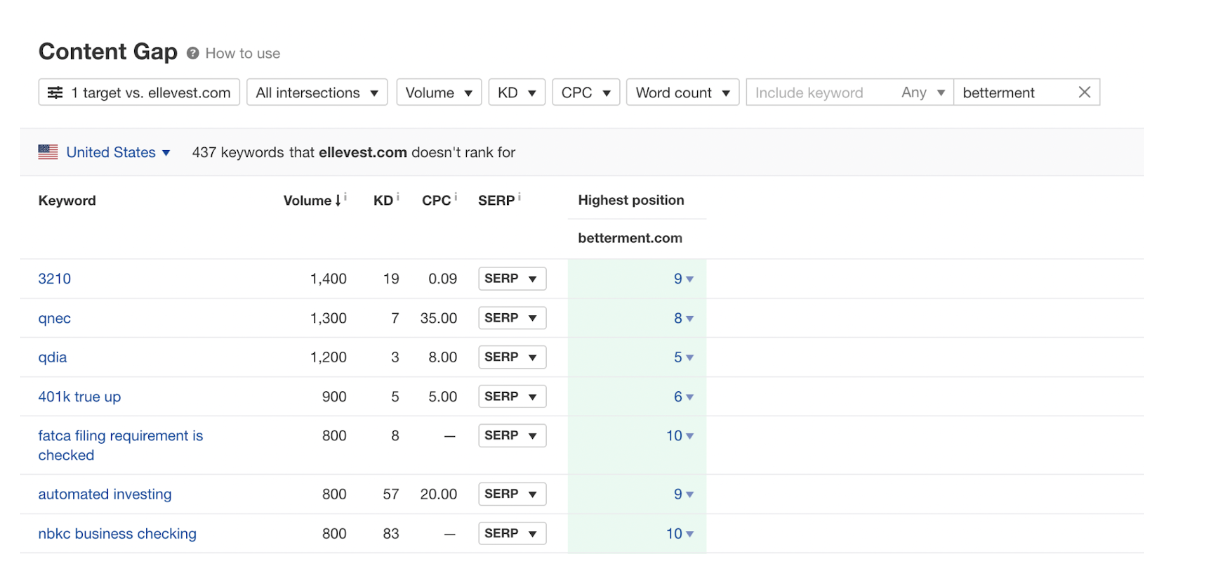The height and width of the screenshot is (588, 1206).
Task: Click the How to use link
Action: pyautogui.click(x=243, y=52)
